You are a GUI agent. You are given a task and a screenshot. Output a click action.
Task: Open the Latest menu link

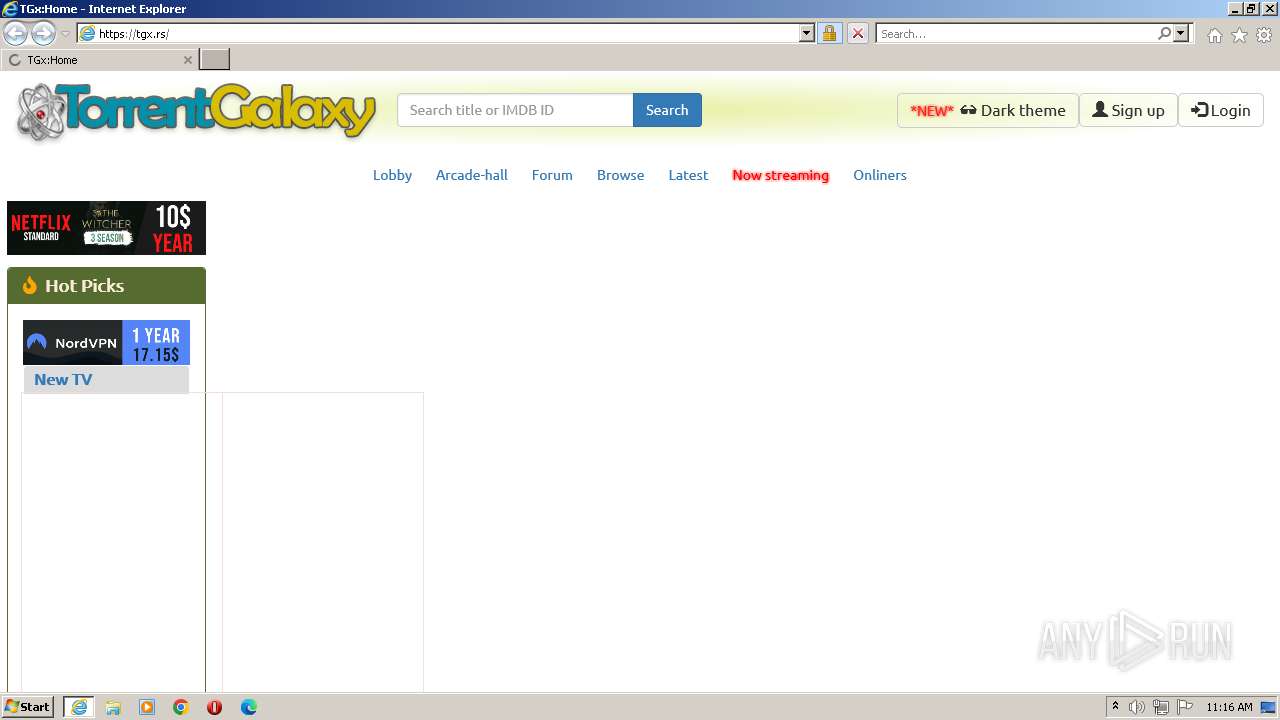pyautogui.click(x=688, y=175)
